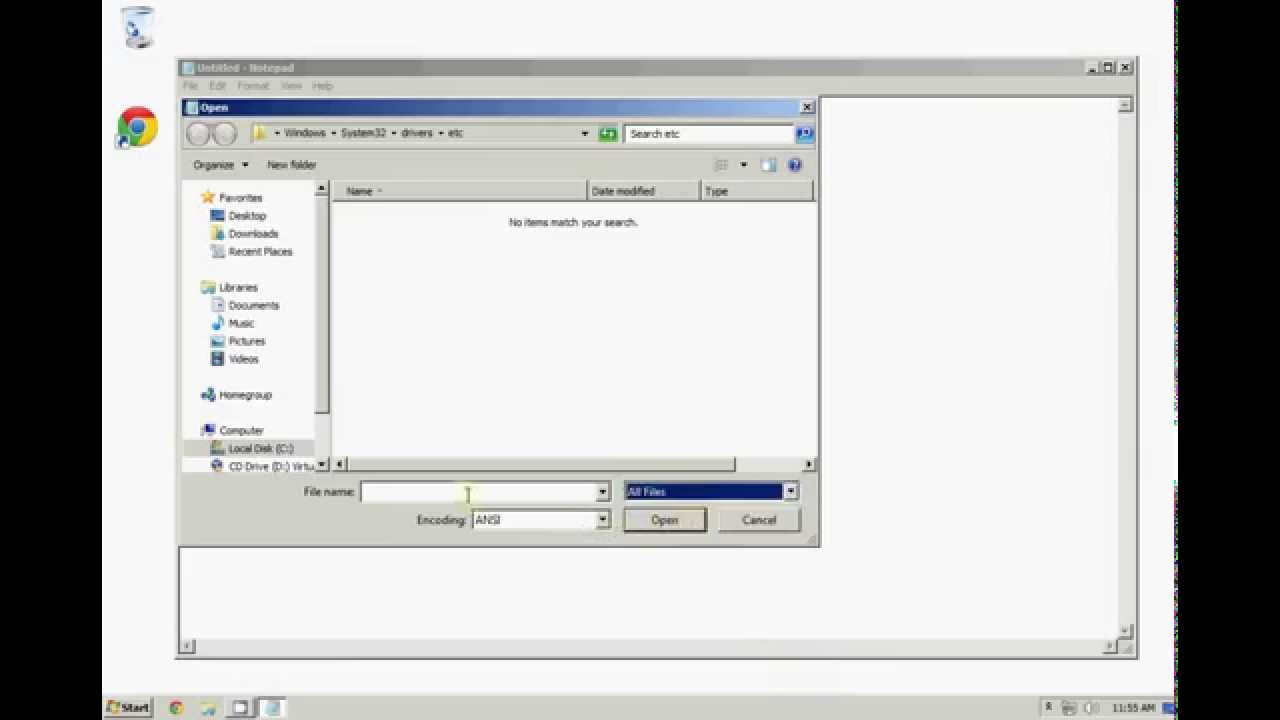The width and height of the screenshot is (1280, 720).
Task: Click the New folder button
Action: (292, 165)
